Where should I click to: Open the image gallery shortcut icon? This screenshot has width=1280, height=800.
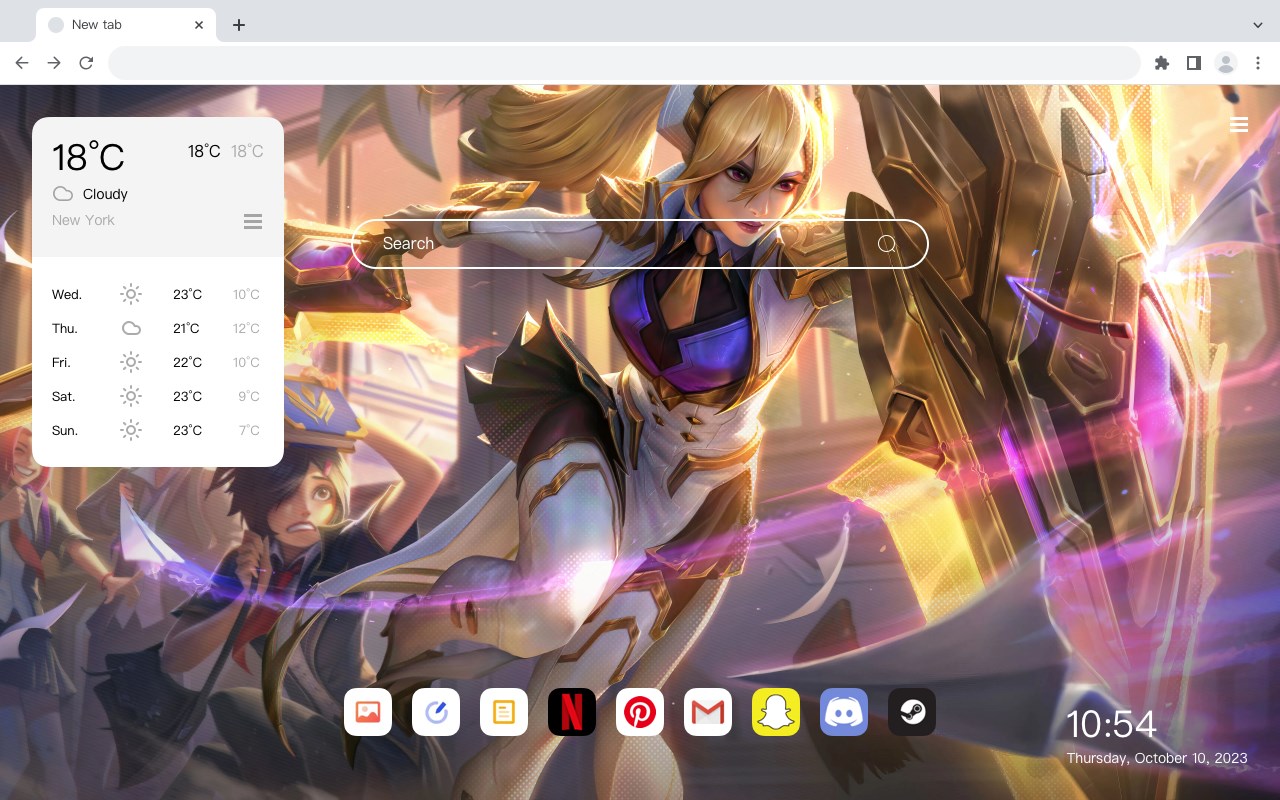pyautogui.click(x=368, y=712)
